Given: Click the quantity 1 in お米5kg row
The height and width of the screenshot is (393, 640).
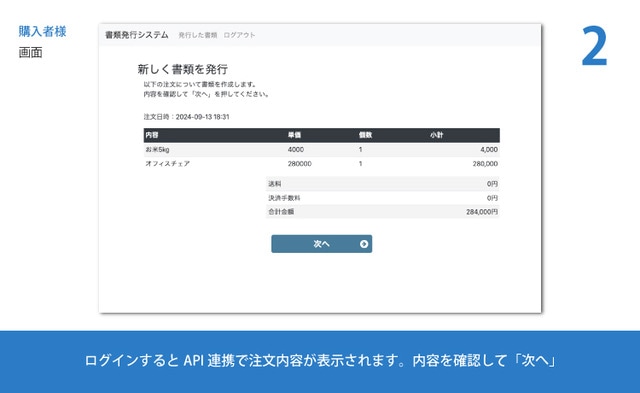Looking at the screenshot, I should [x=360, y=149].
